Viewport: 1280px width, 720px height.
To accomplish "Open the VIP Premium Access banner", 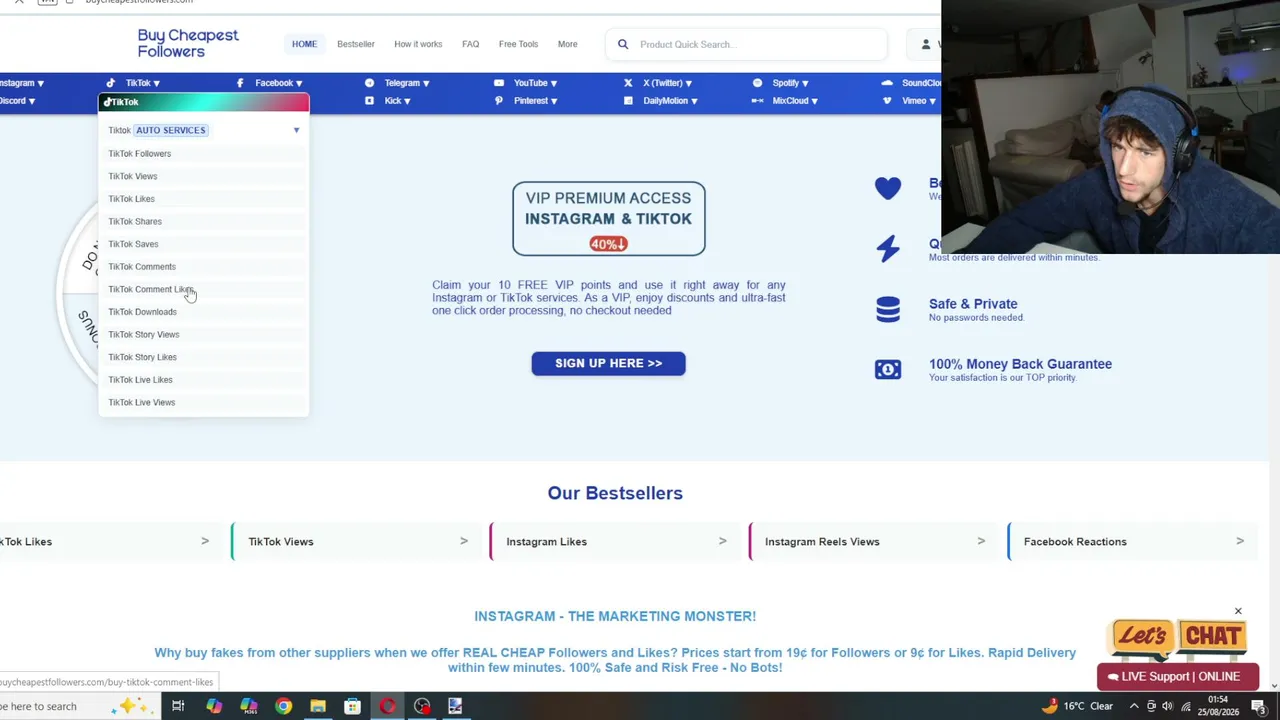I will (x=609, y=219).
